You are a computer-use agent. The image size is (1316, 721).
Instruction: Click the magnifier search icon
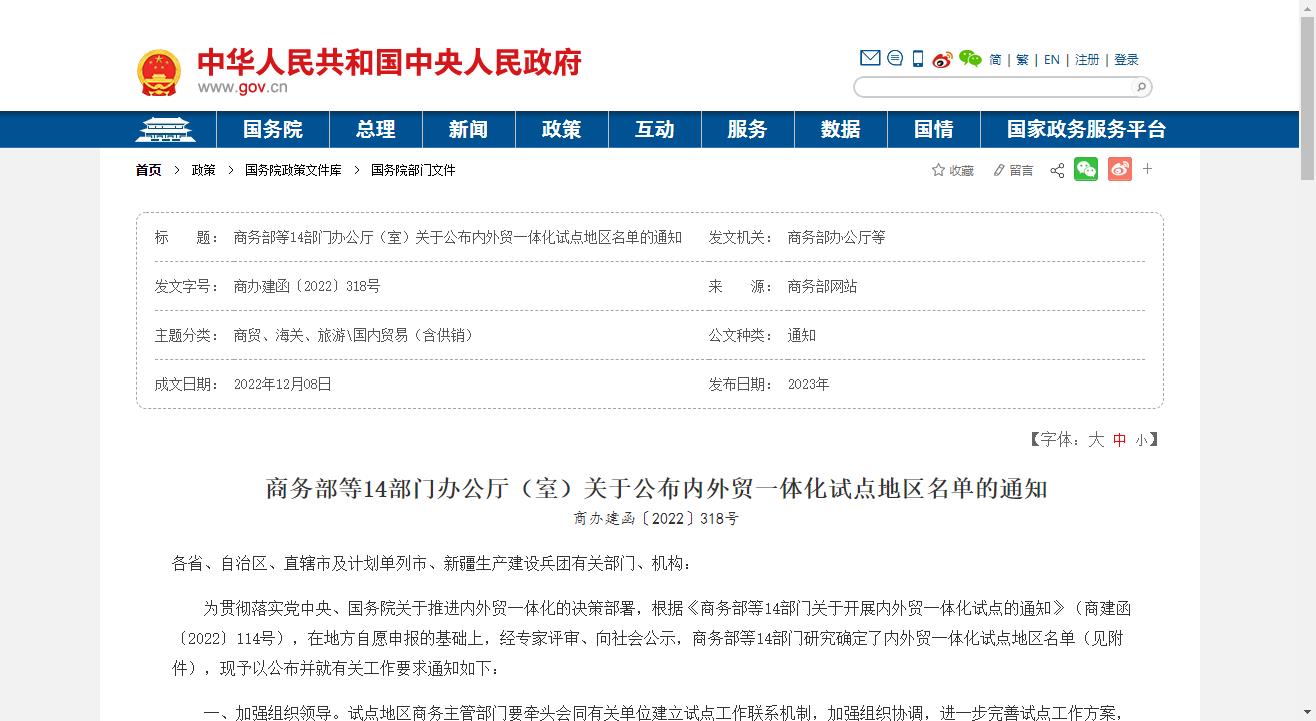coord(1140,87)
